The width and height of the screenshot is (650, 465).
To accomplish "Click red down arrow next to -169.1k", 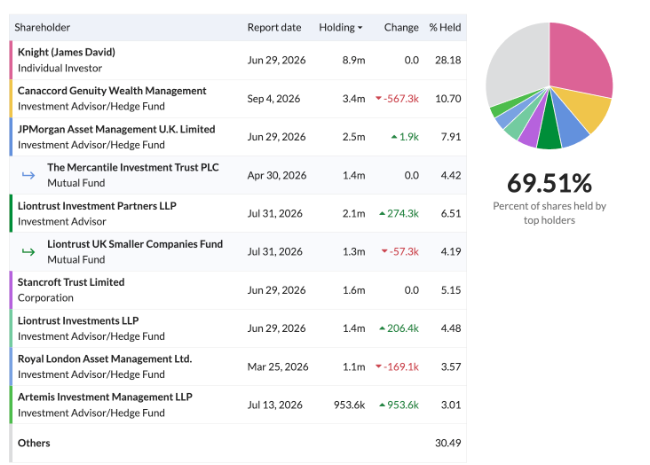I will [x=378, y=367].
